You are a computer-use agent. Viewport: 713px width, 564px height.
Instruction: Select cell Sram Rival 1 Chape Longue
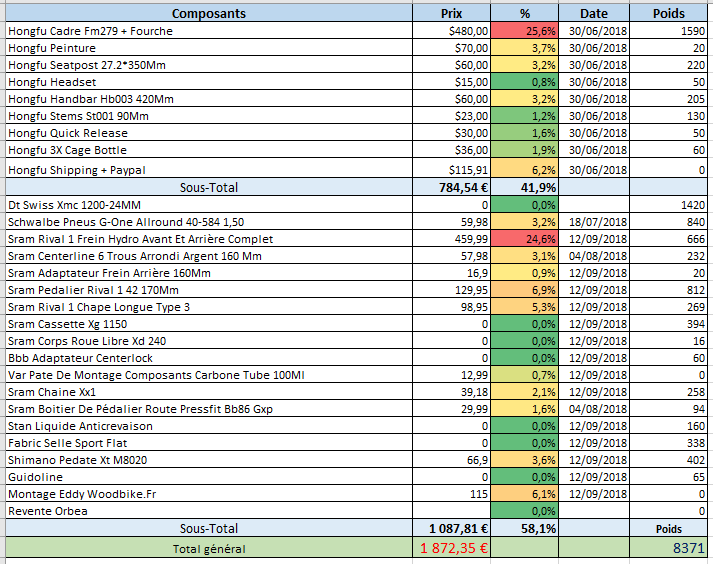click(x=209, y=307)
